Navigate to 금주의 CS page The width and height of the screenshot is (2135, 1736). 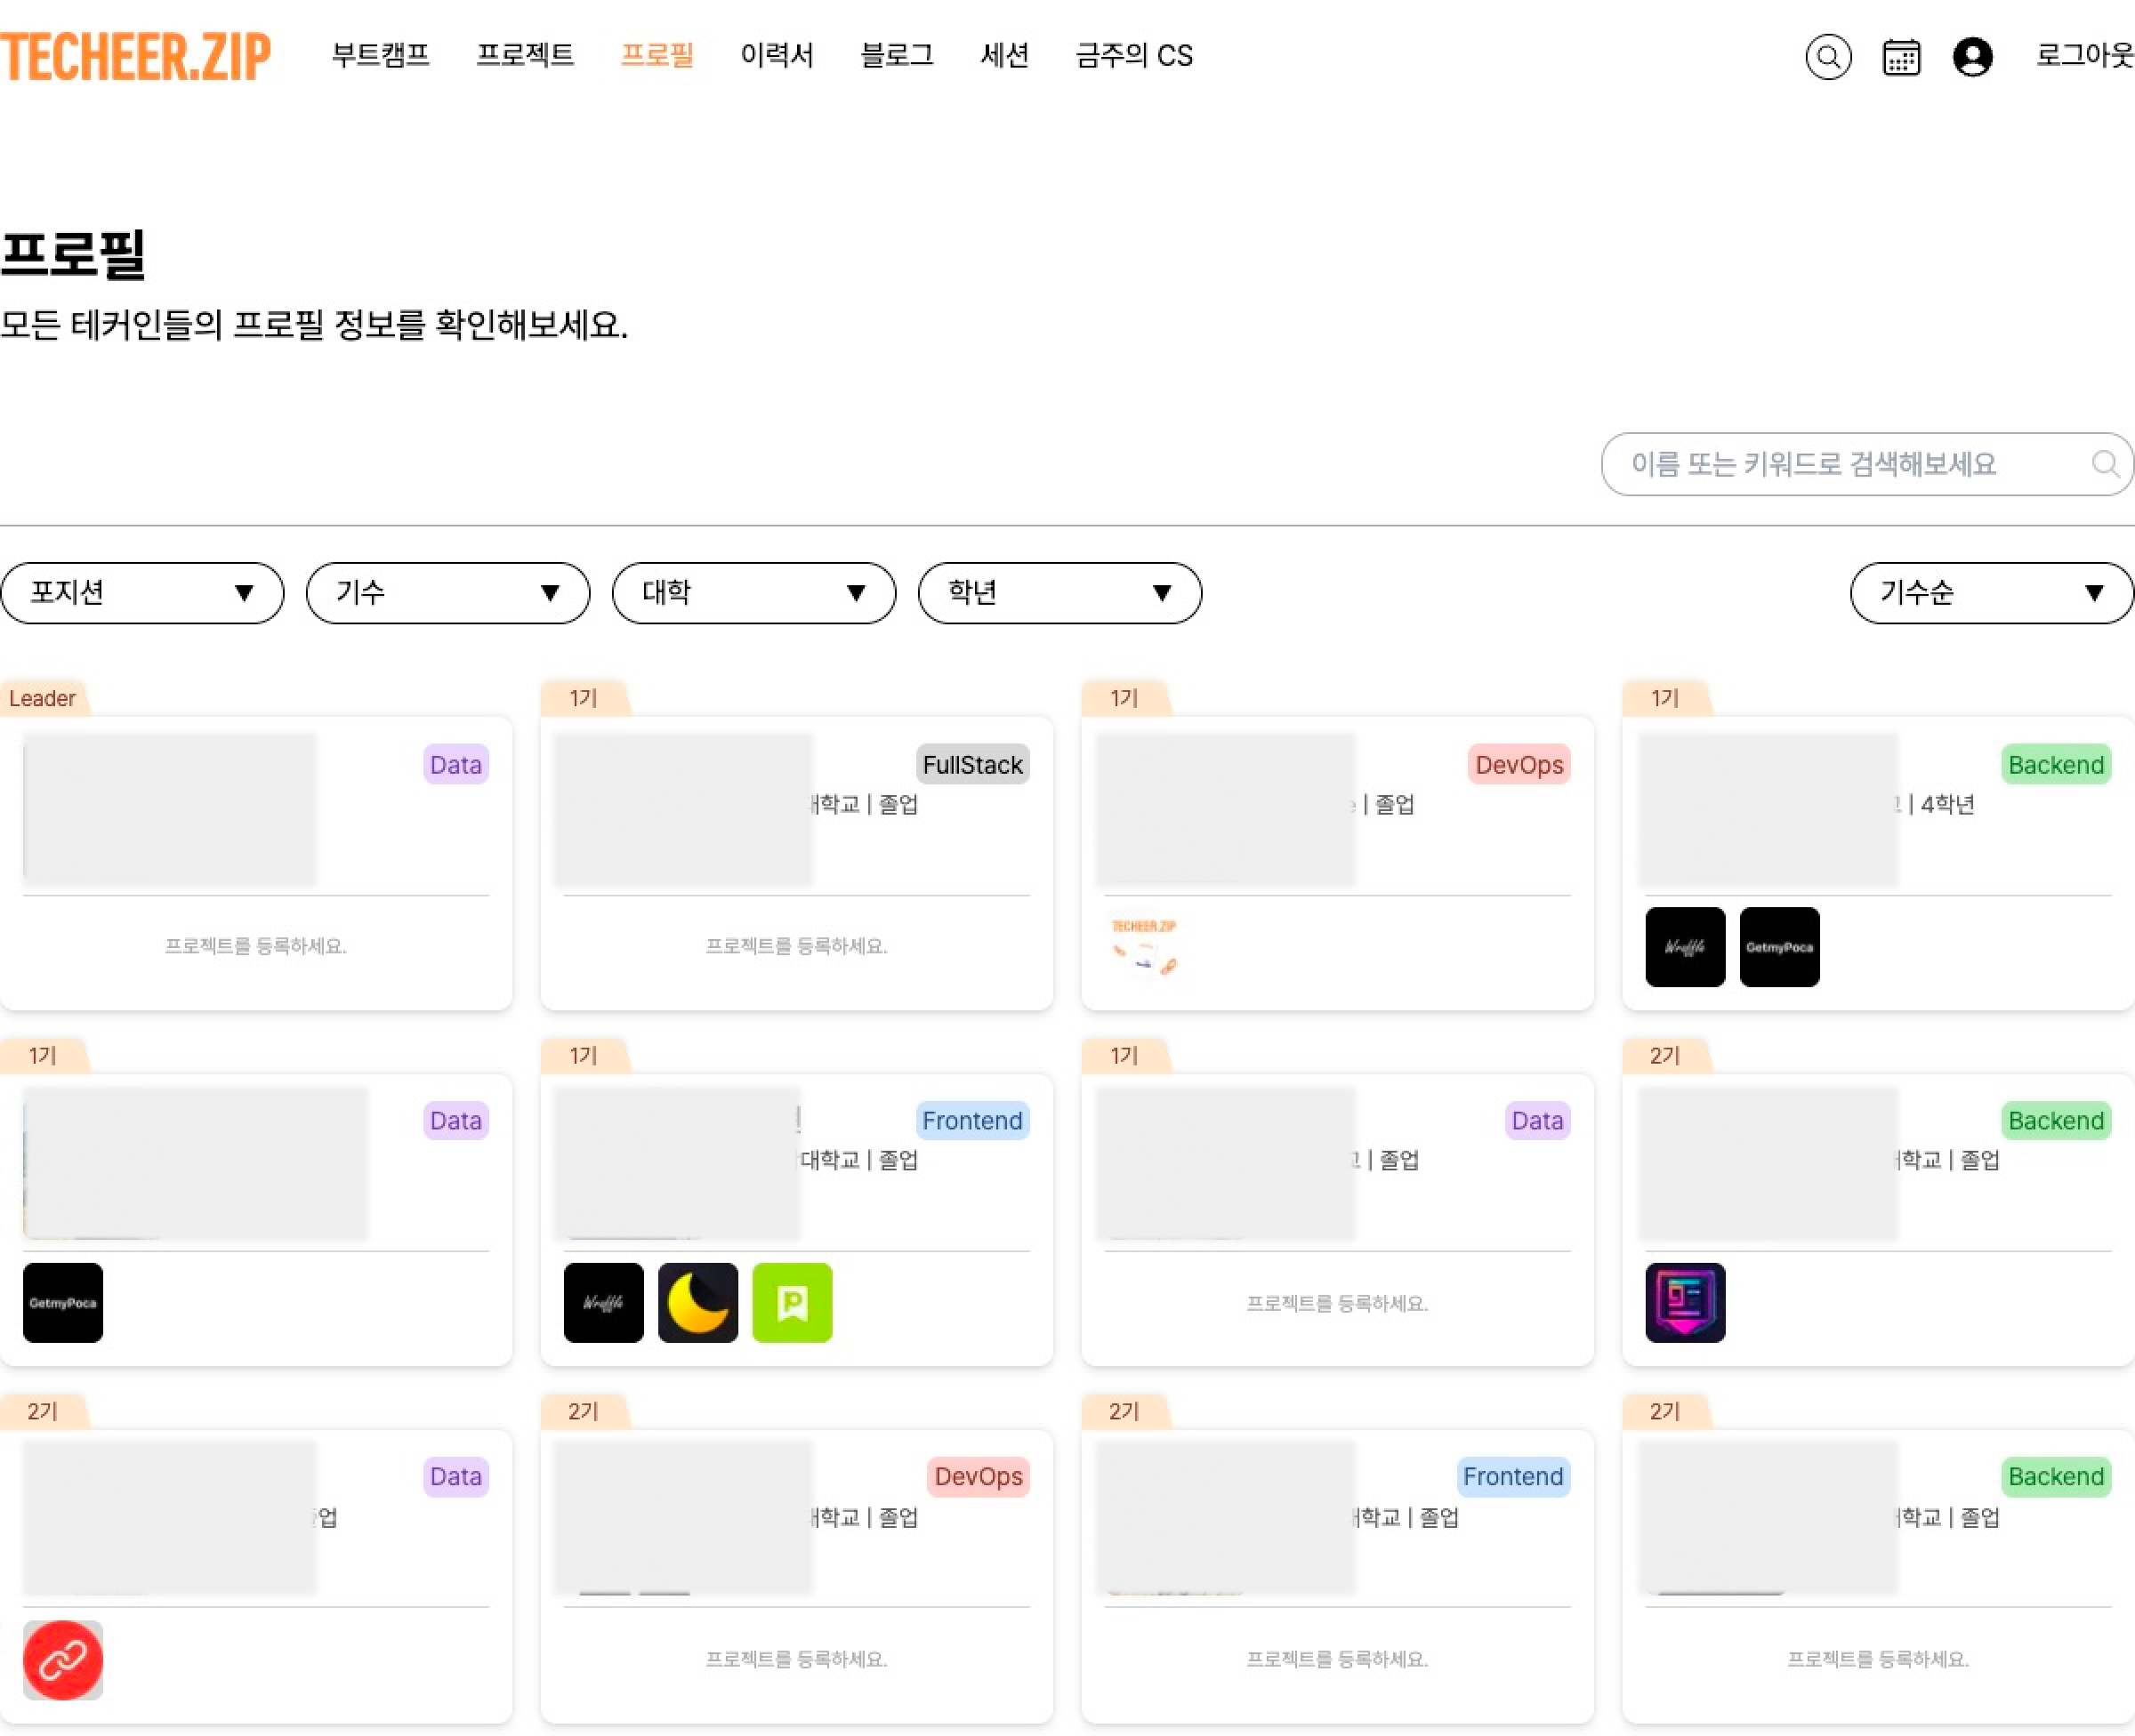tap(1133, 55)
